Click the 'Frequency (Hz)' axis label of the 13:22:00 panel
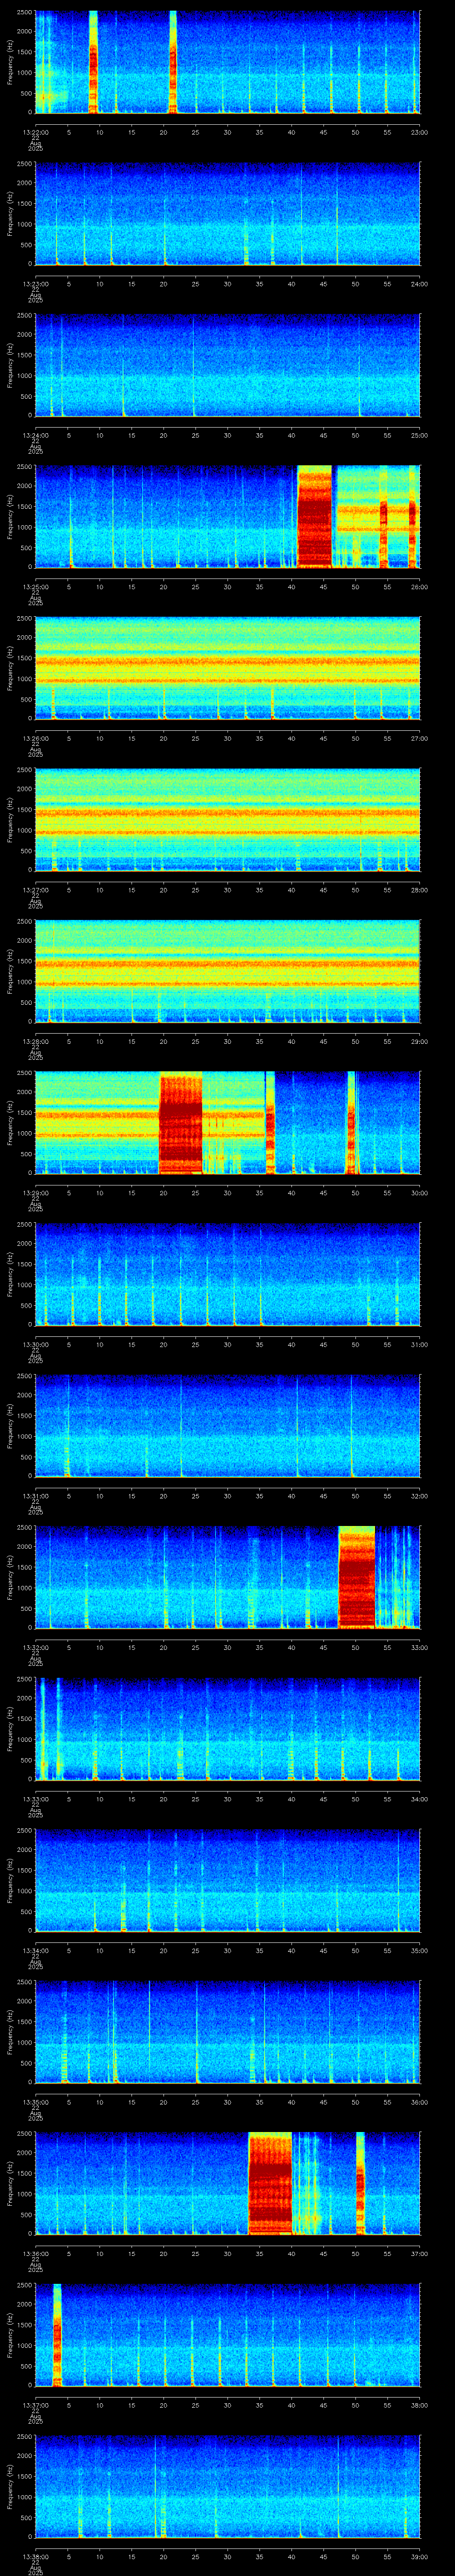This screenshot has width=455, height=2576. click(10, 62)
